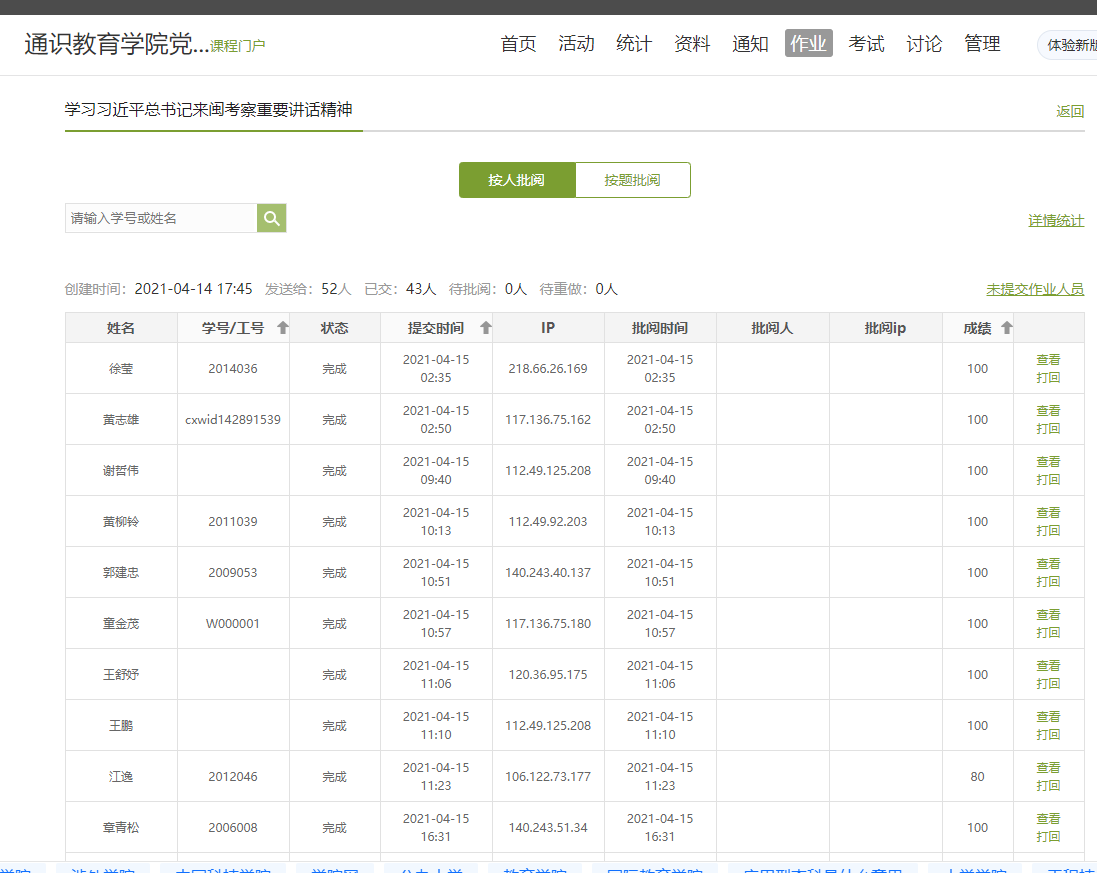Screen dimensions: 1097x873
Task: Sort by 学号/工号 column arrow
Action: (x=283, y=328)
